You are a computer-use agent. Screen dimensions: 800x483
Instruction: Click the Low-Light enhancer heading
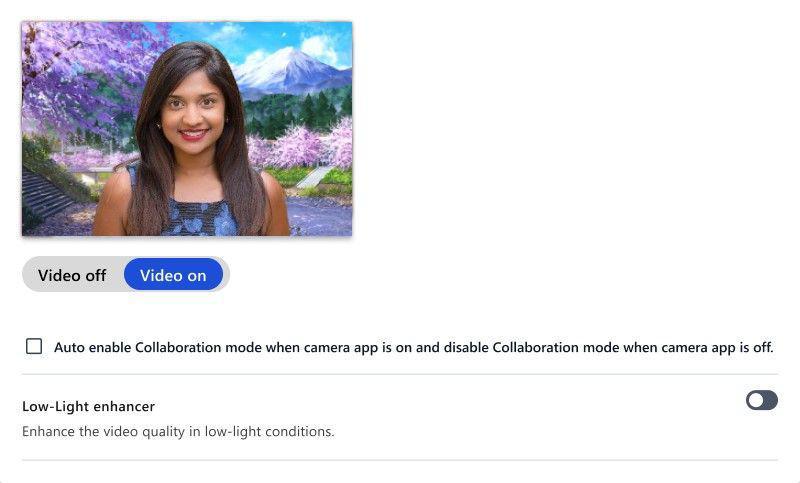pyautogui.click(x=88, y=406)
